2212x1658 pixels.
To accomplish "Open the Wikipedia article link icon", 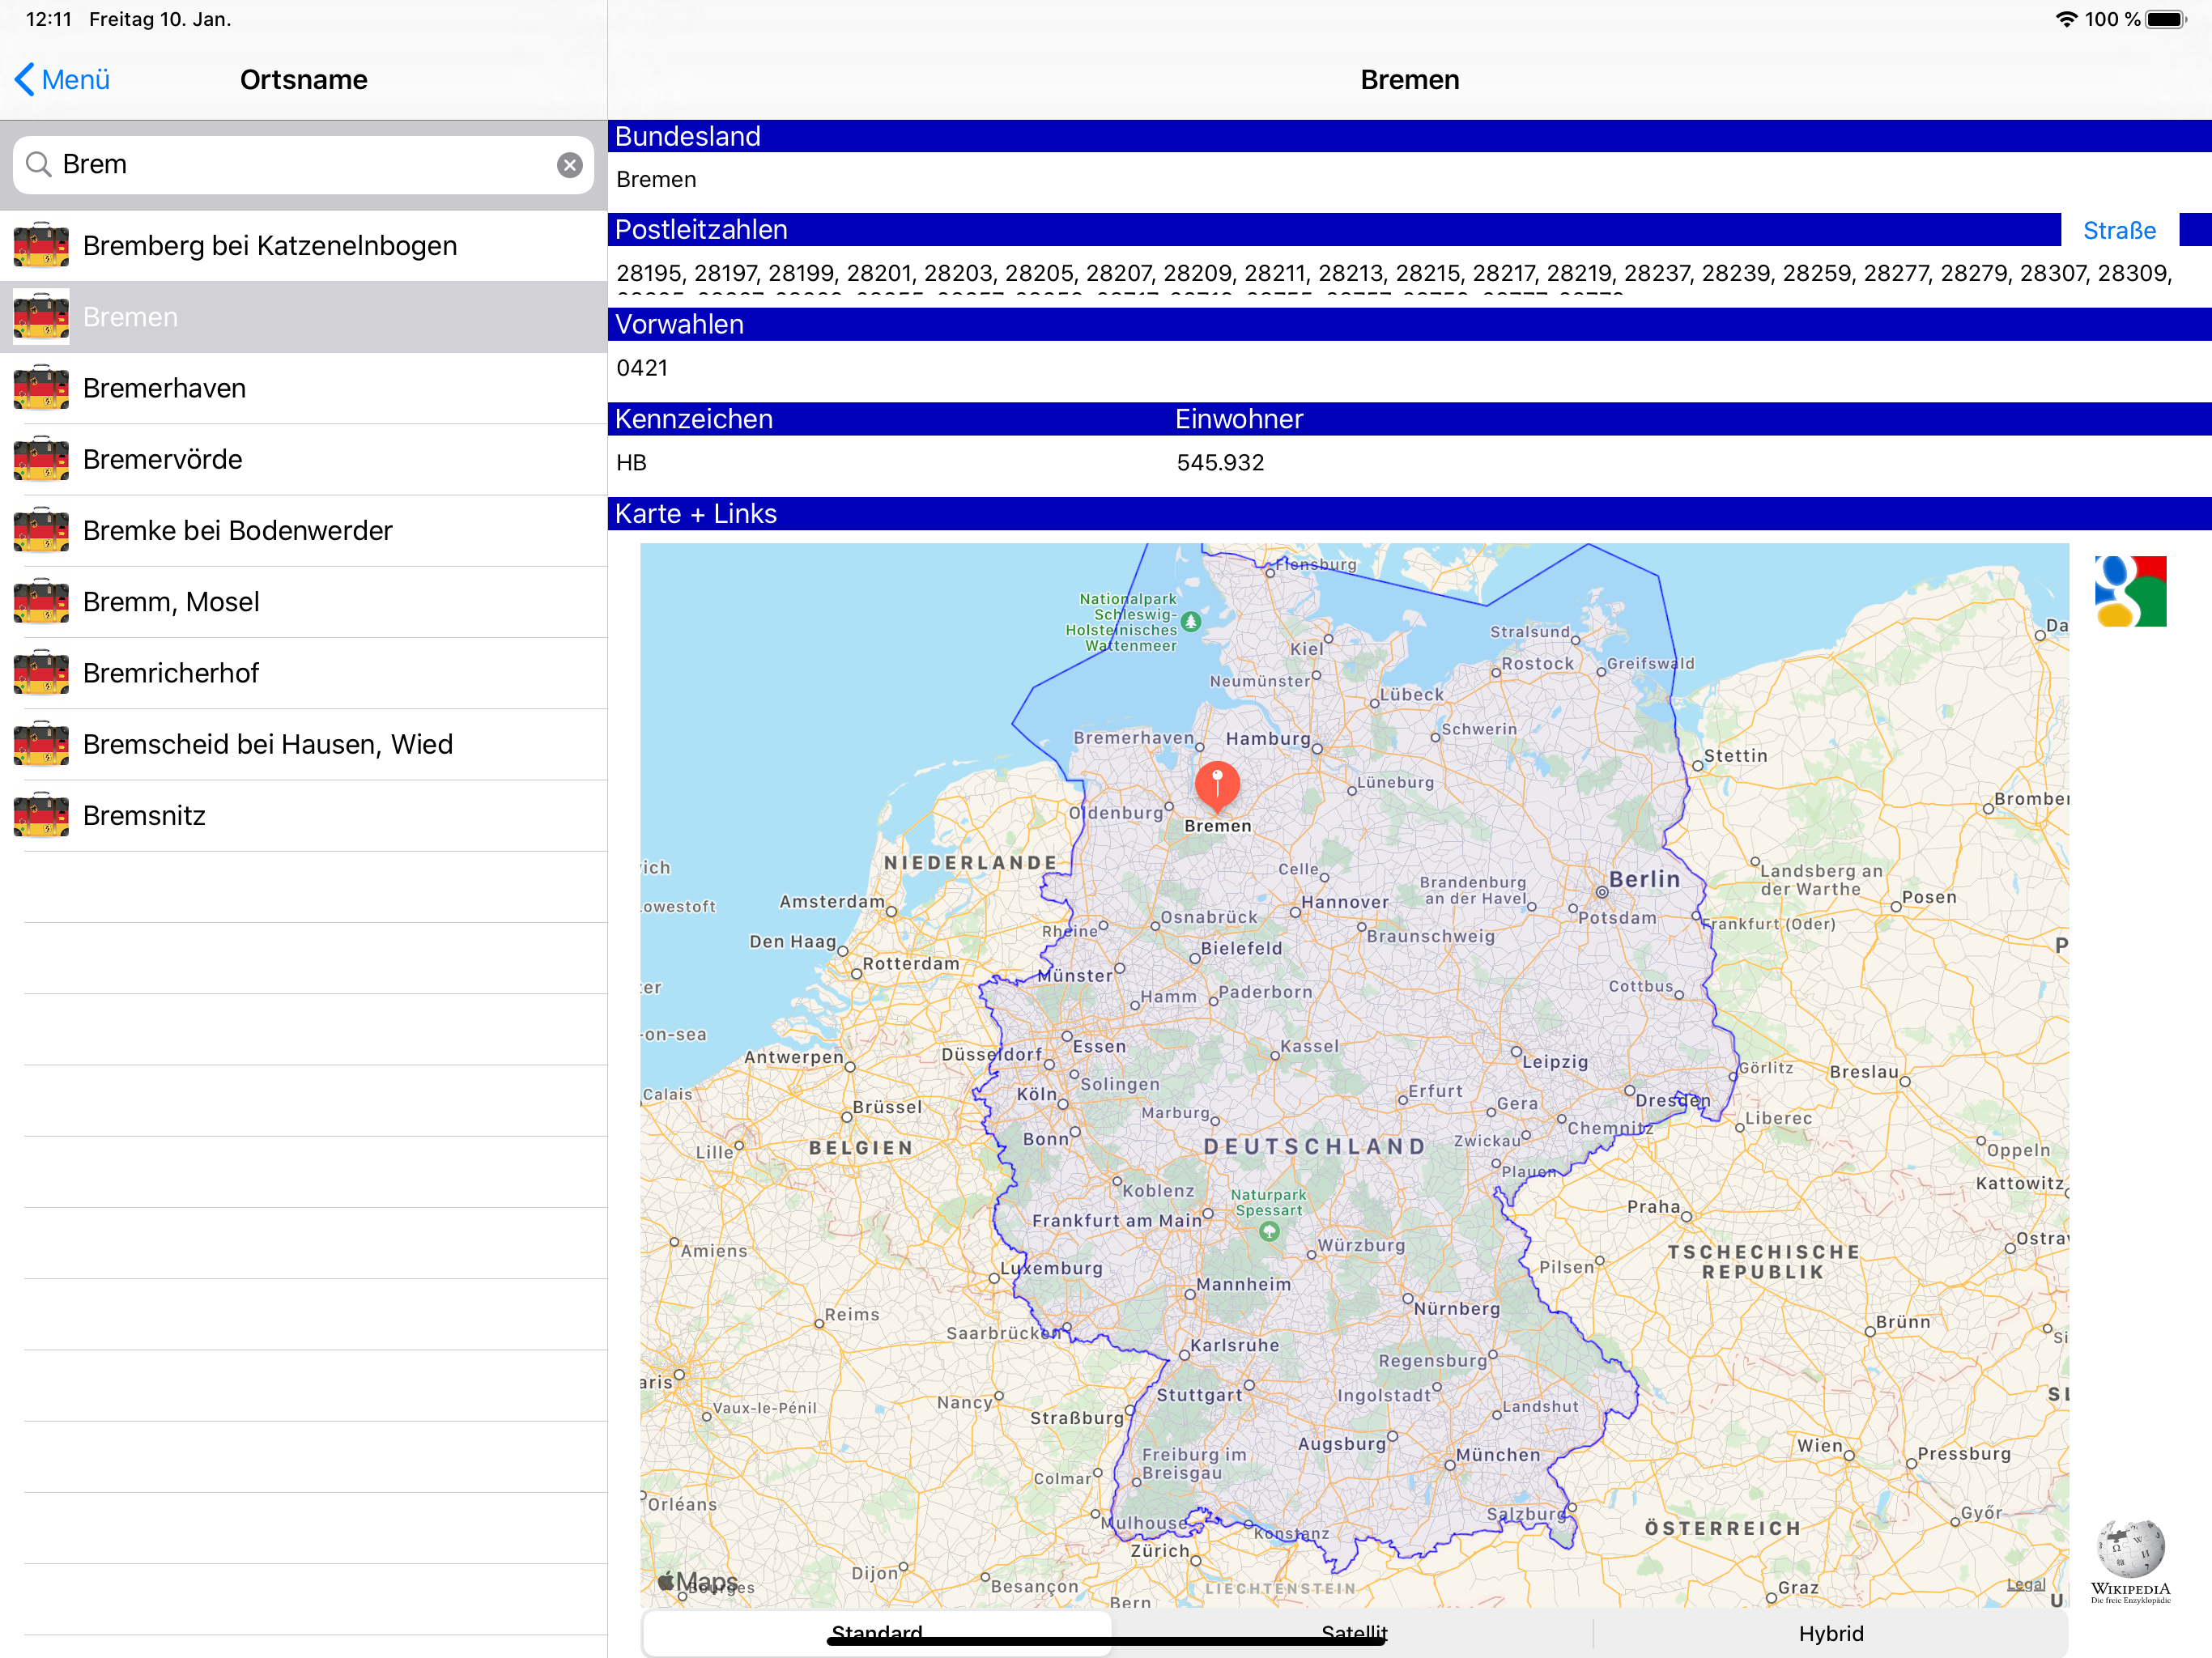I will pyautogui.click(x=2131, y=1562).
